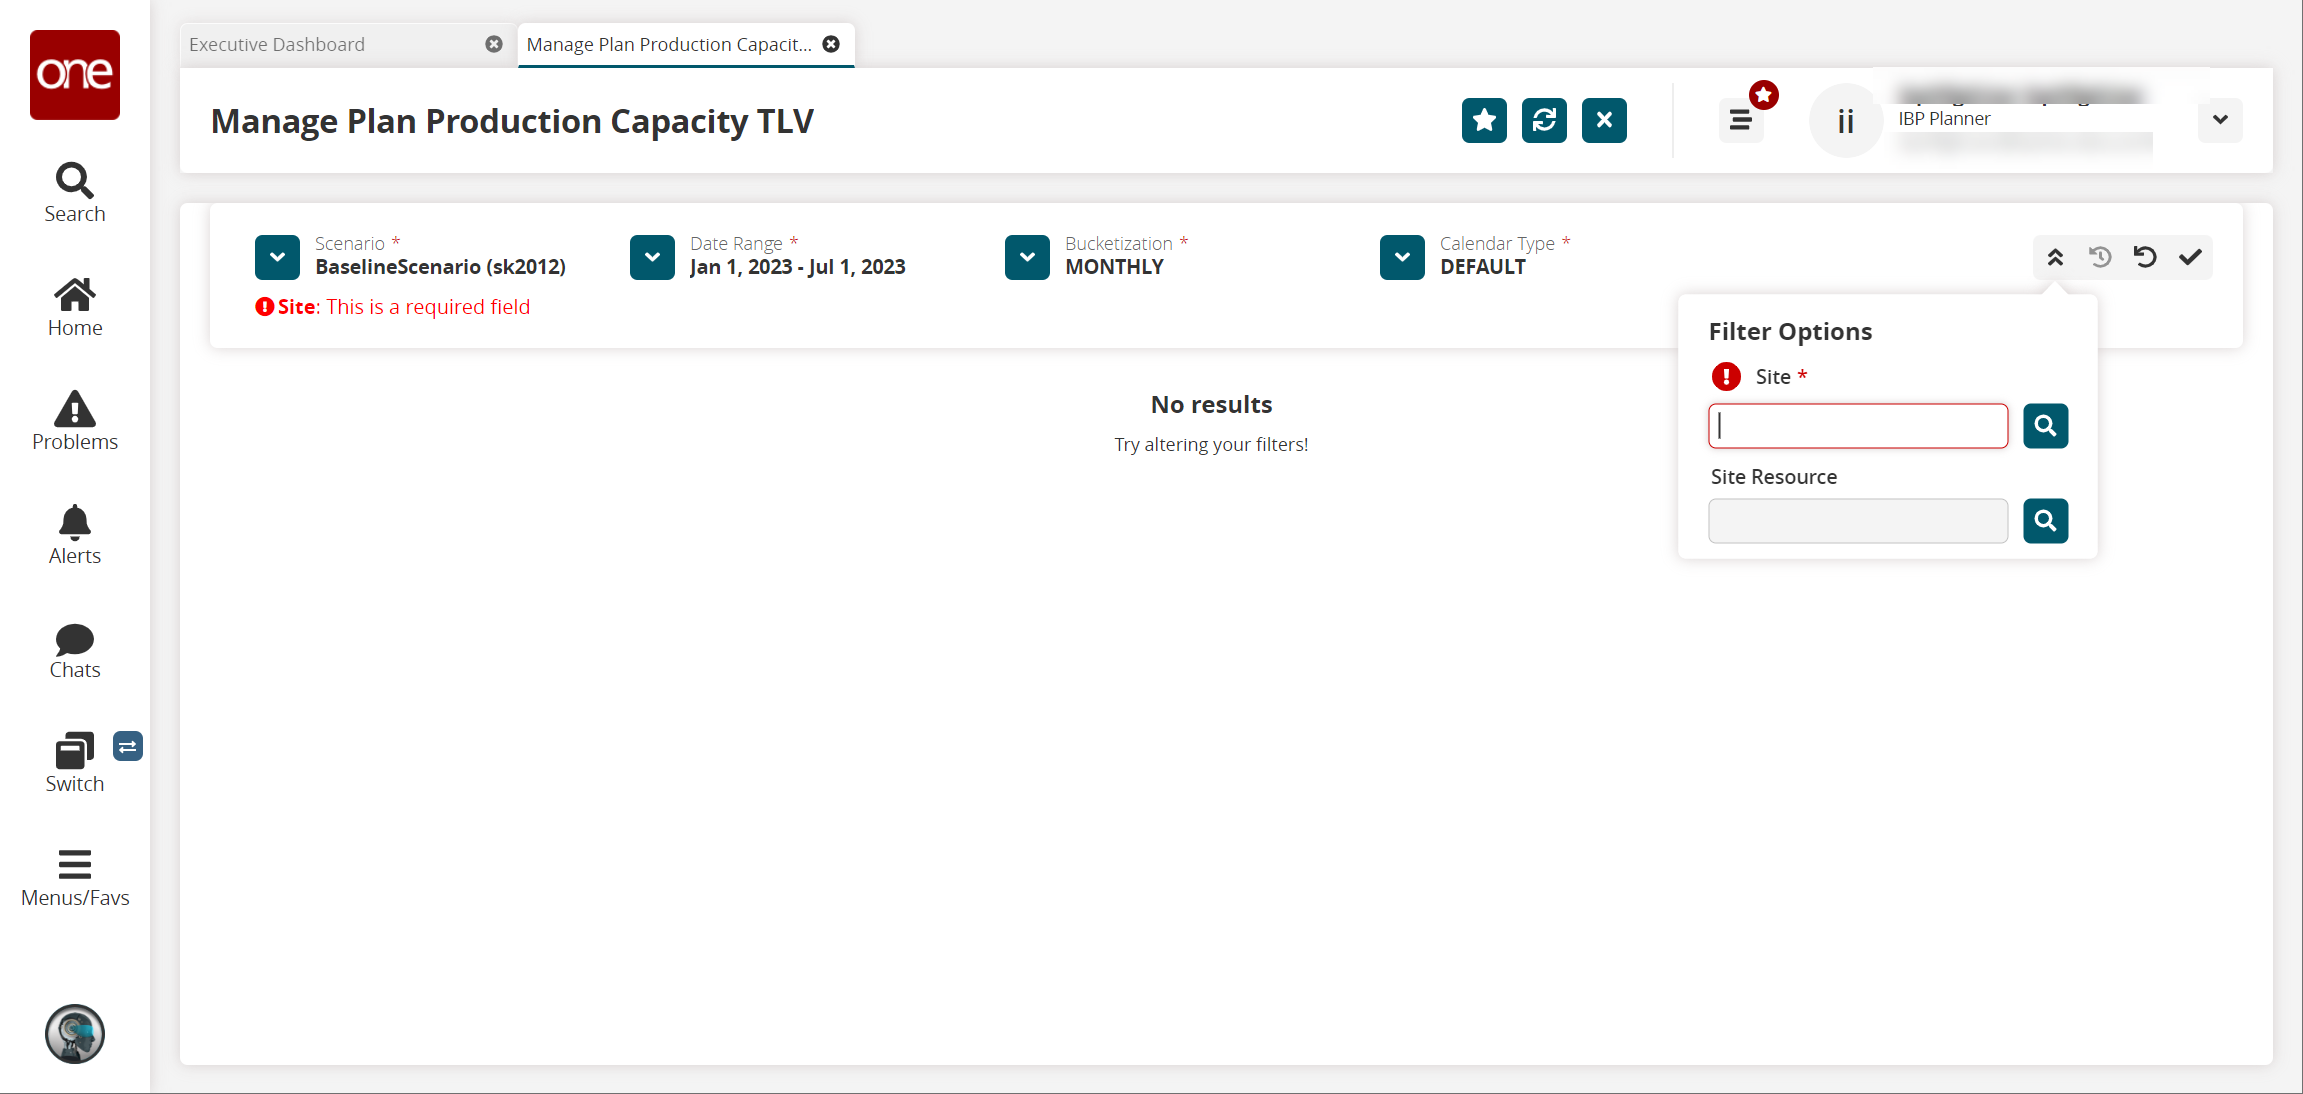Viewport: 2303px width, 1094px height.
Task: Click the Site search lookup button
Action: click(x=2045, y=426)
